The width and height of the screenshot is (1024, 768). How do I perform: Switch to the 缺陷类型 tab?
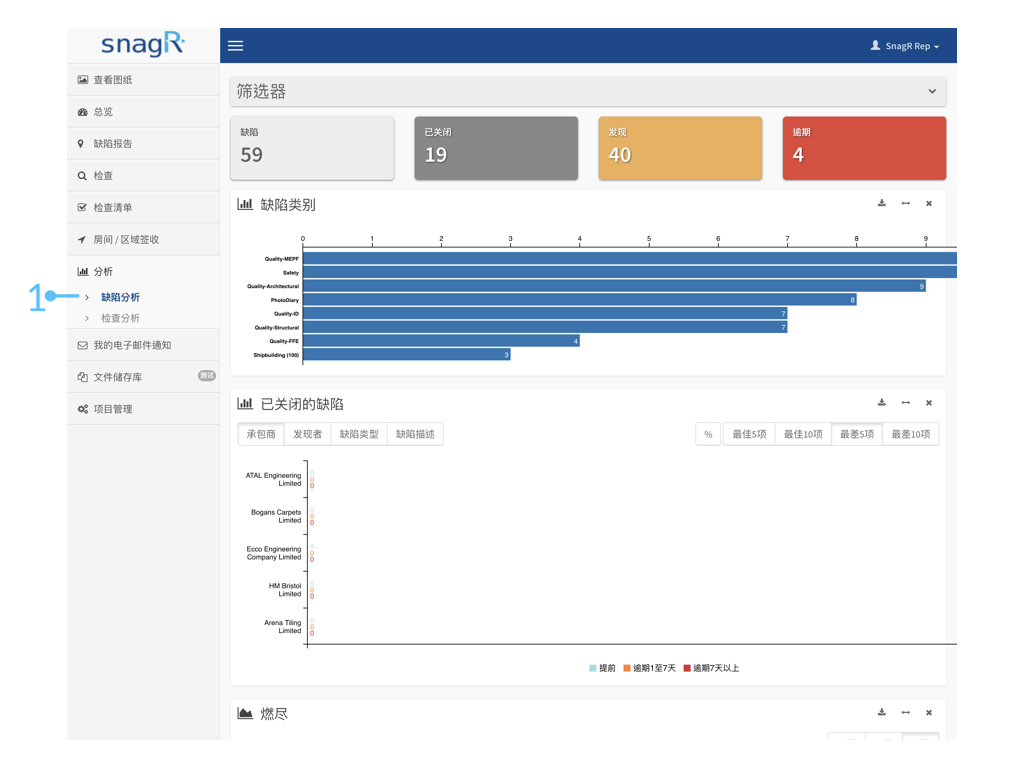pyautogui.click(x=359, y=434)
